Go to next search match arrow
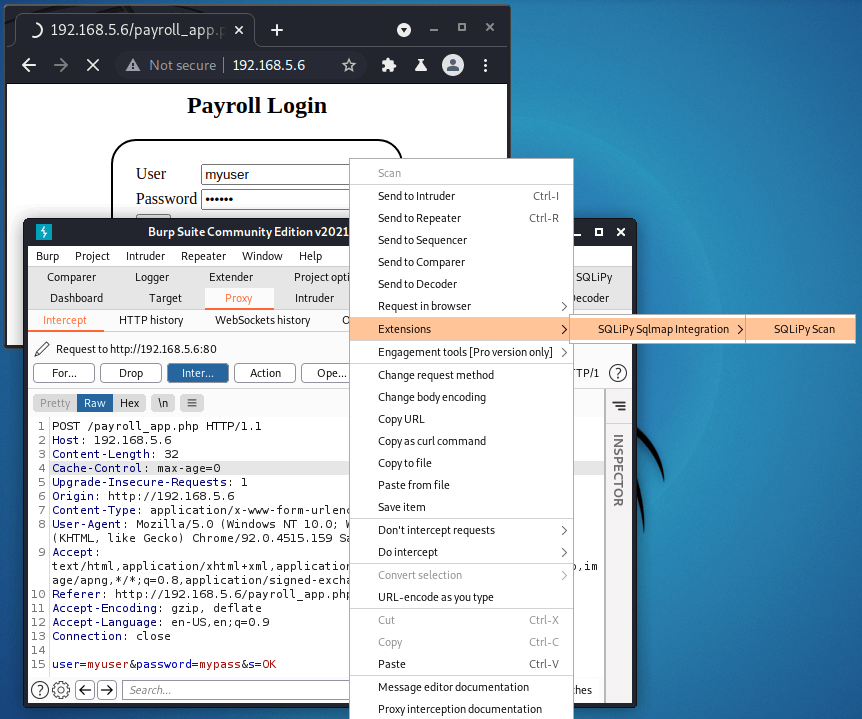 [x=107, y=690]
